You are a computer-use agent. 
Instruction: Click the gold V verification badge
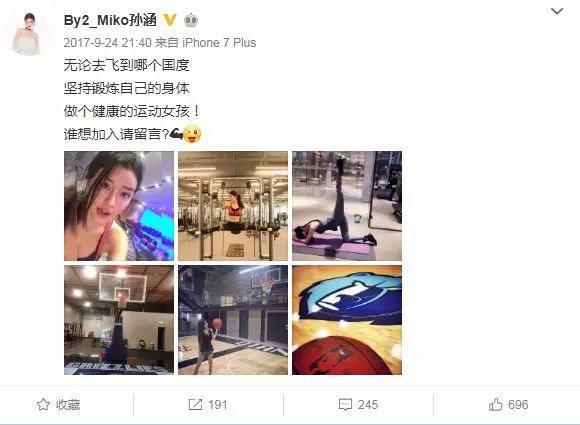click(x=170, y=20)
